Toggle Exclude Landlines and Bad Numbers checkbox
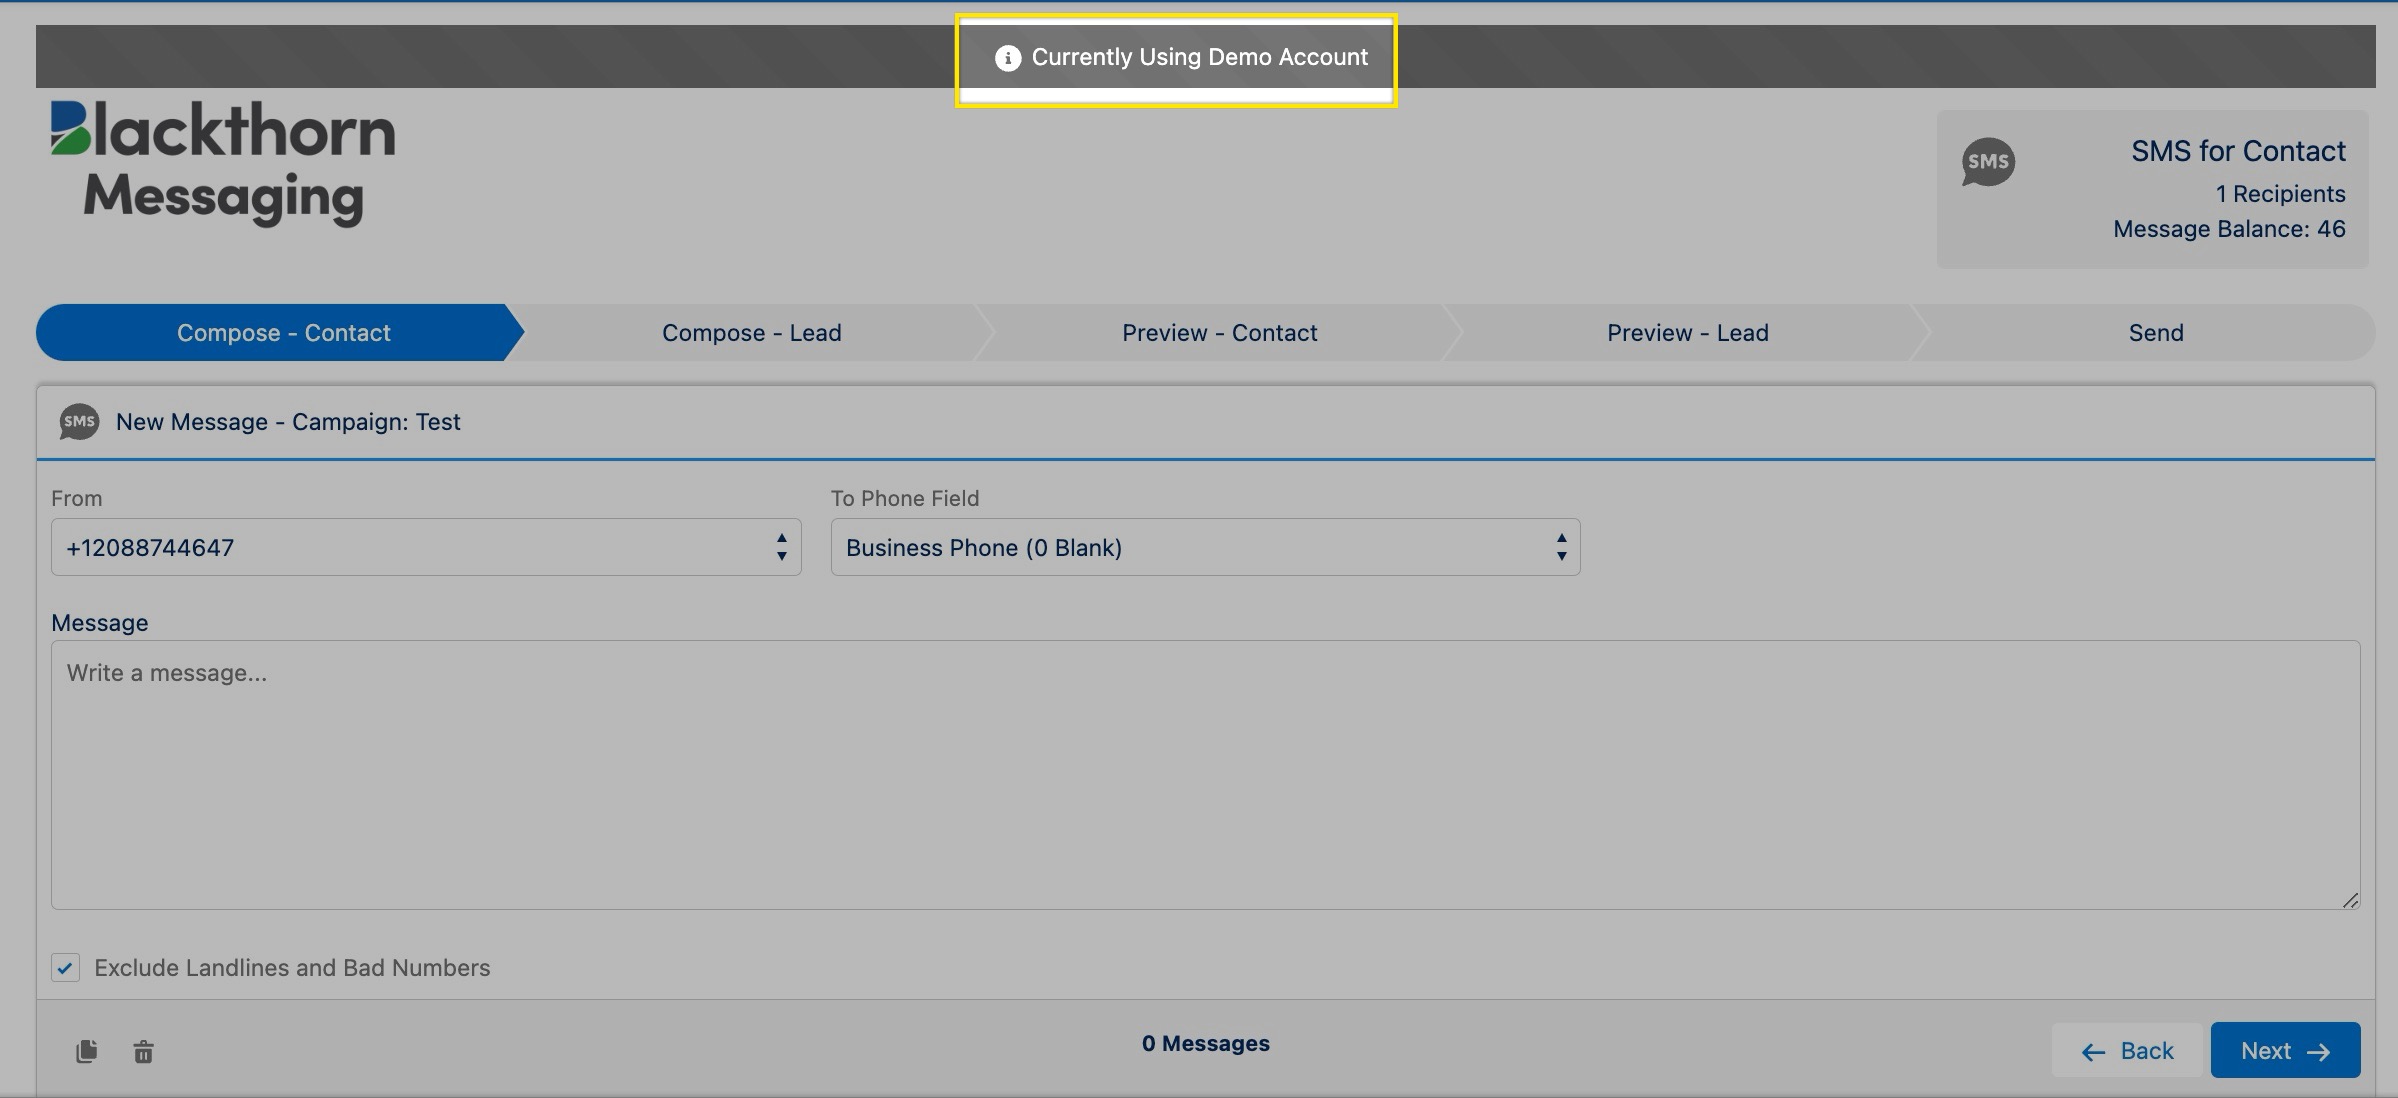Image resolution: width=2398 pixels, height=1098 pixels. pos(66,968)
